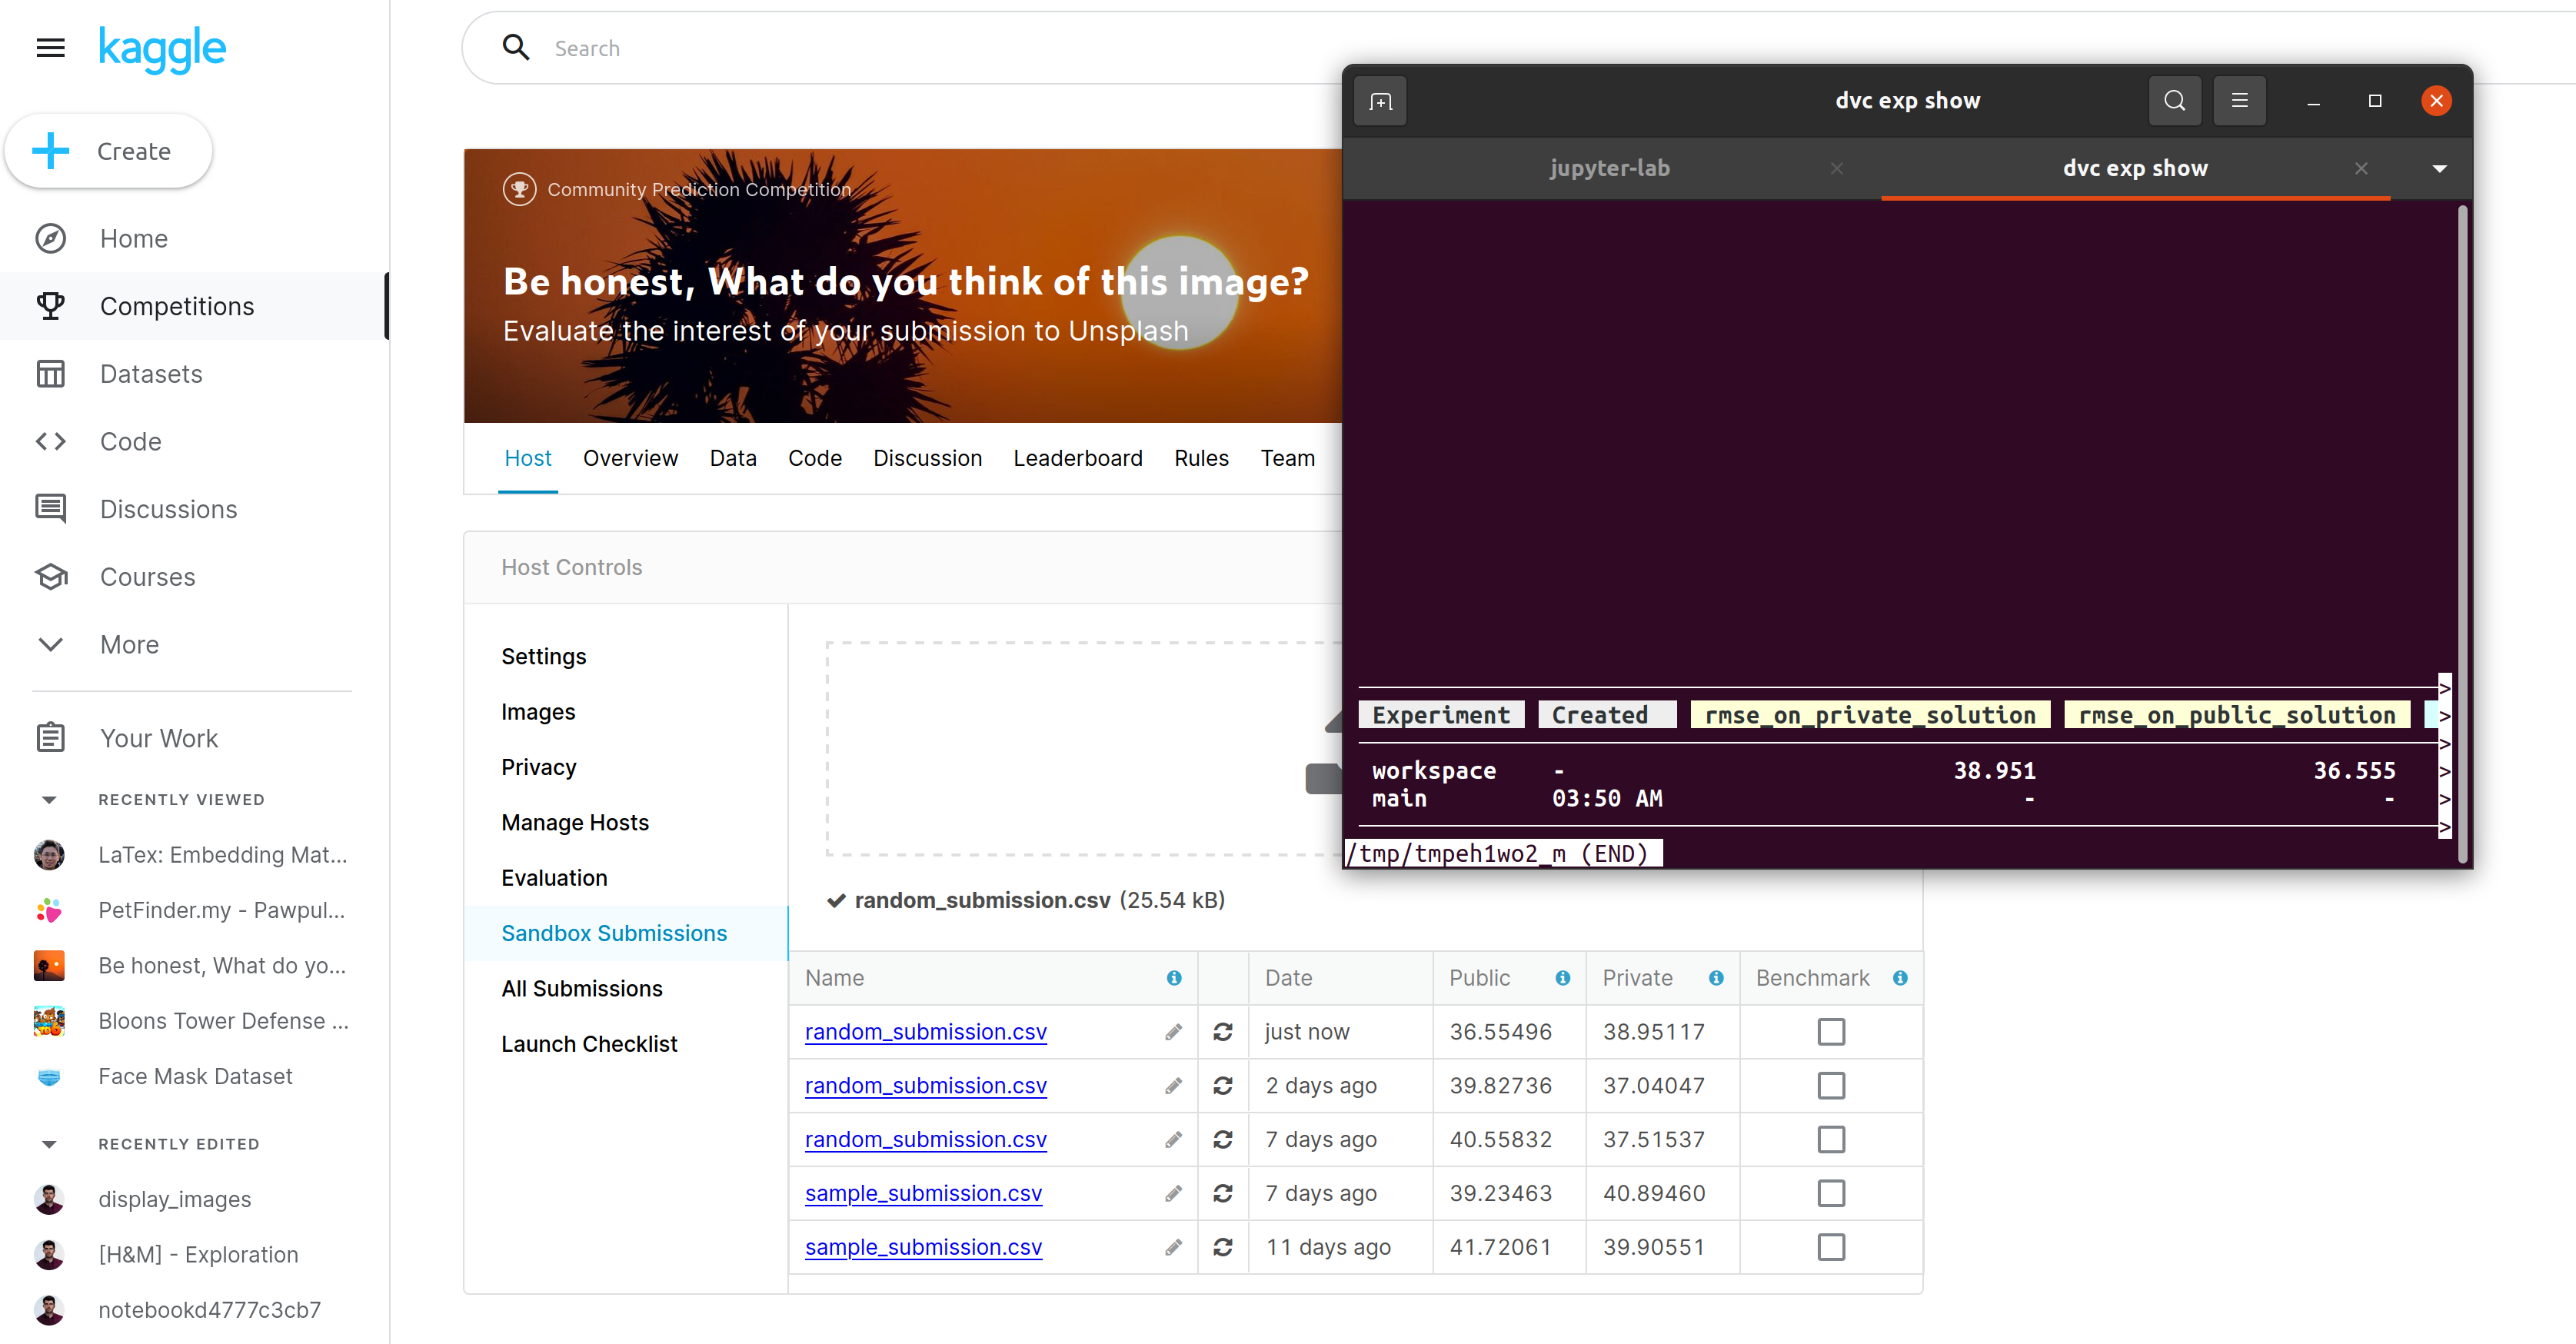
Task: Check Benchmark box for the just now submission
Action: tap(1831, 1031)
